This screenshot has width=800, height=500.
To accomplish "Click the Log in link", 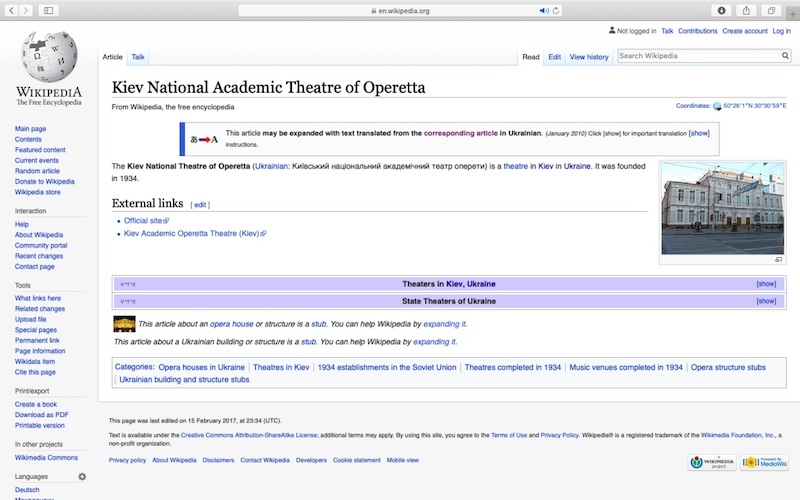I will (781, 31).
